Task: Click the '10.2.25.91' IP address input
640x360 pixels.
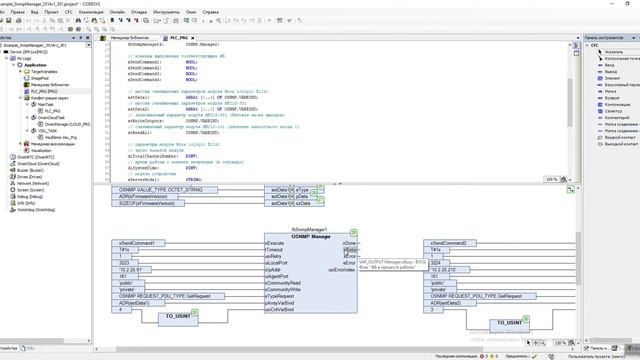Action: coord(131,269)
